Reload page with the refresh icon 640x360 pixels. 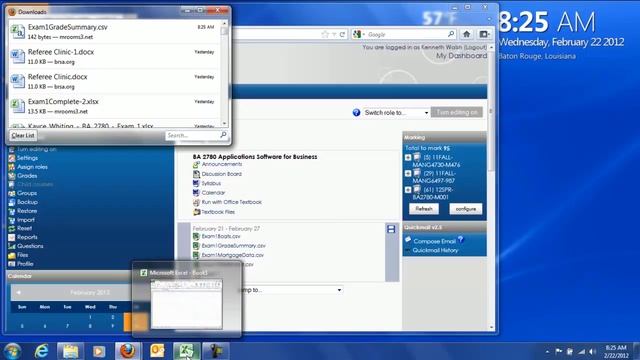(342, 34)
